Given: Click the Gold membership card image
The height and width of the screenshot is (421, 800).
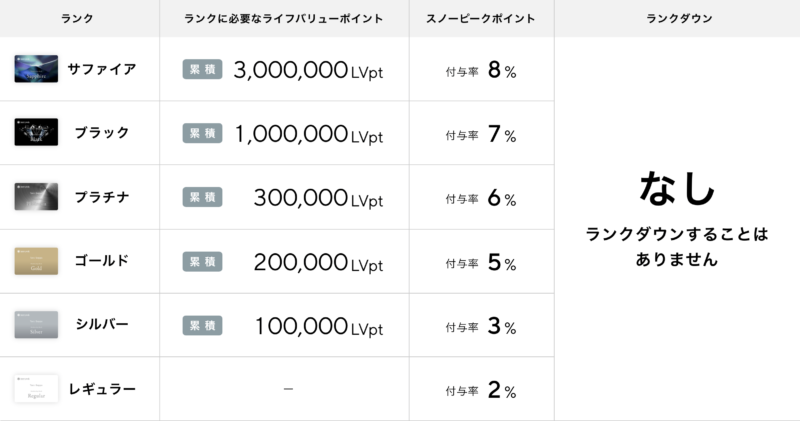Looking at the screenshot, I should 36,261.
